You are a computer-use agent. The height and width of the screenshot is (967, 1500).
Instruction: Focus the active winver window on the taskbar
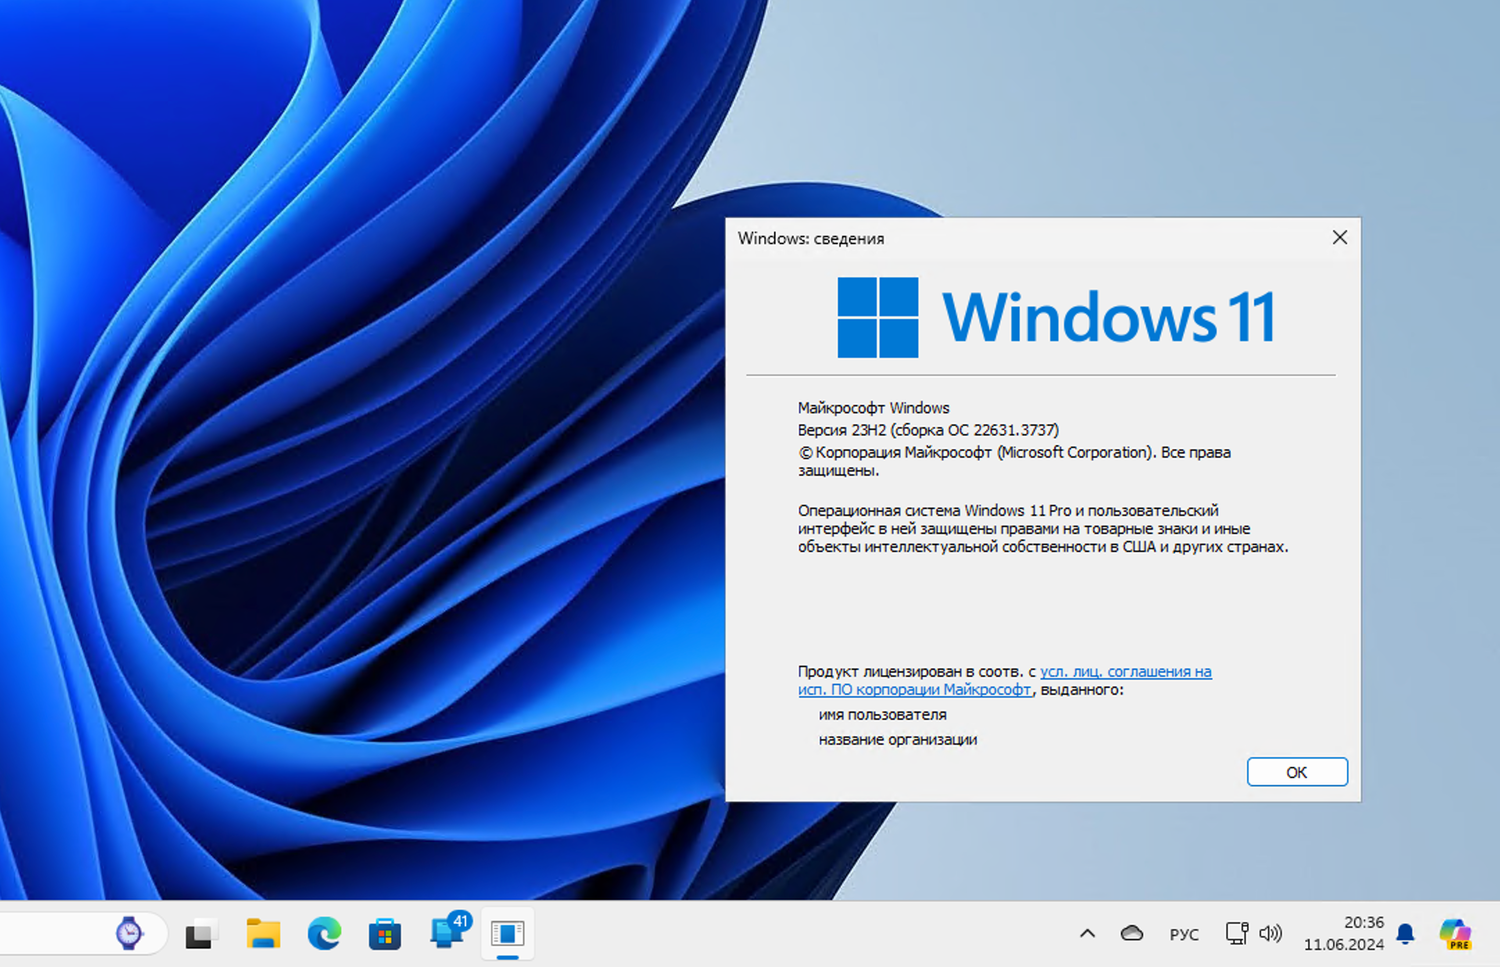tap(508, 933)
